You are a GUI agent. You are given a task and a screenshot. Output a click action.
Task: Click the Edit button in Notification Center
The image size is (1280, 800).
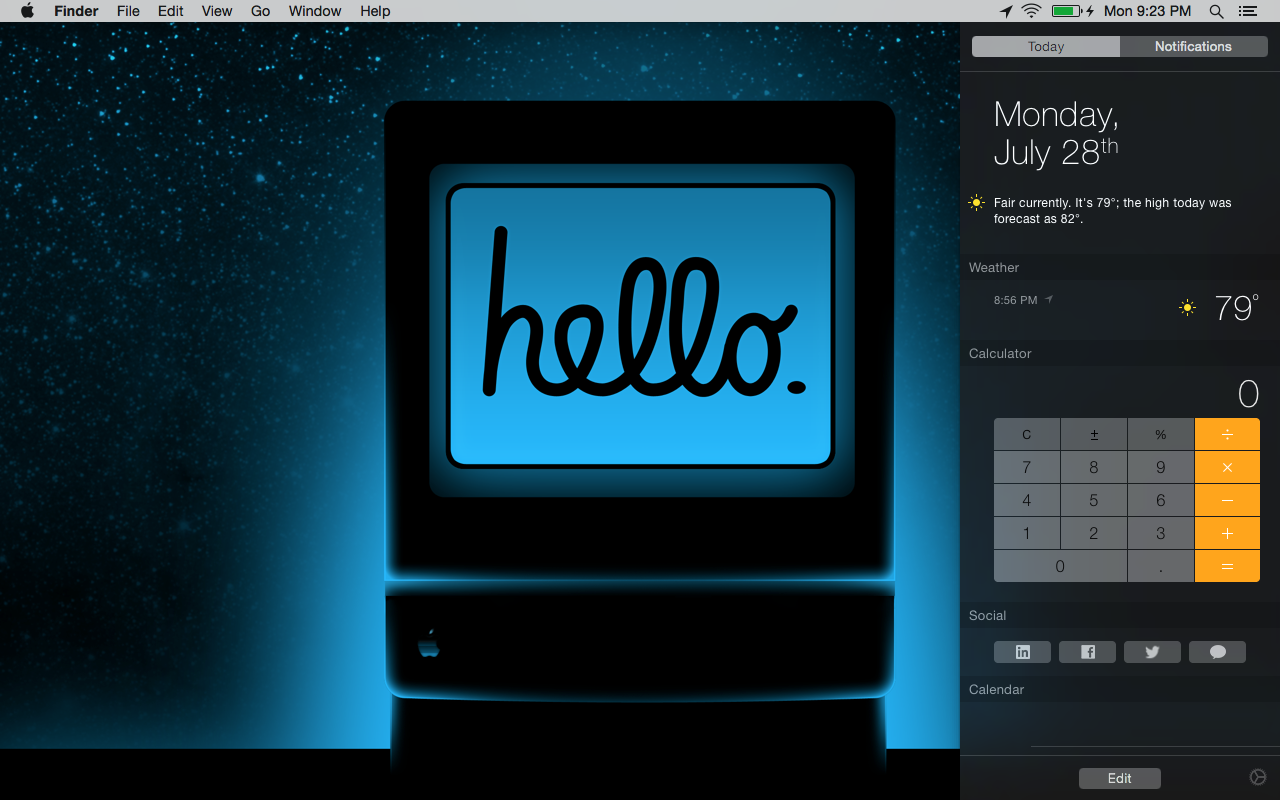pos(1120,778)
